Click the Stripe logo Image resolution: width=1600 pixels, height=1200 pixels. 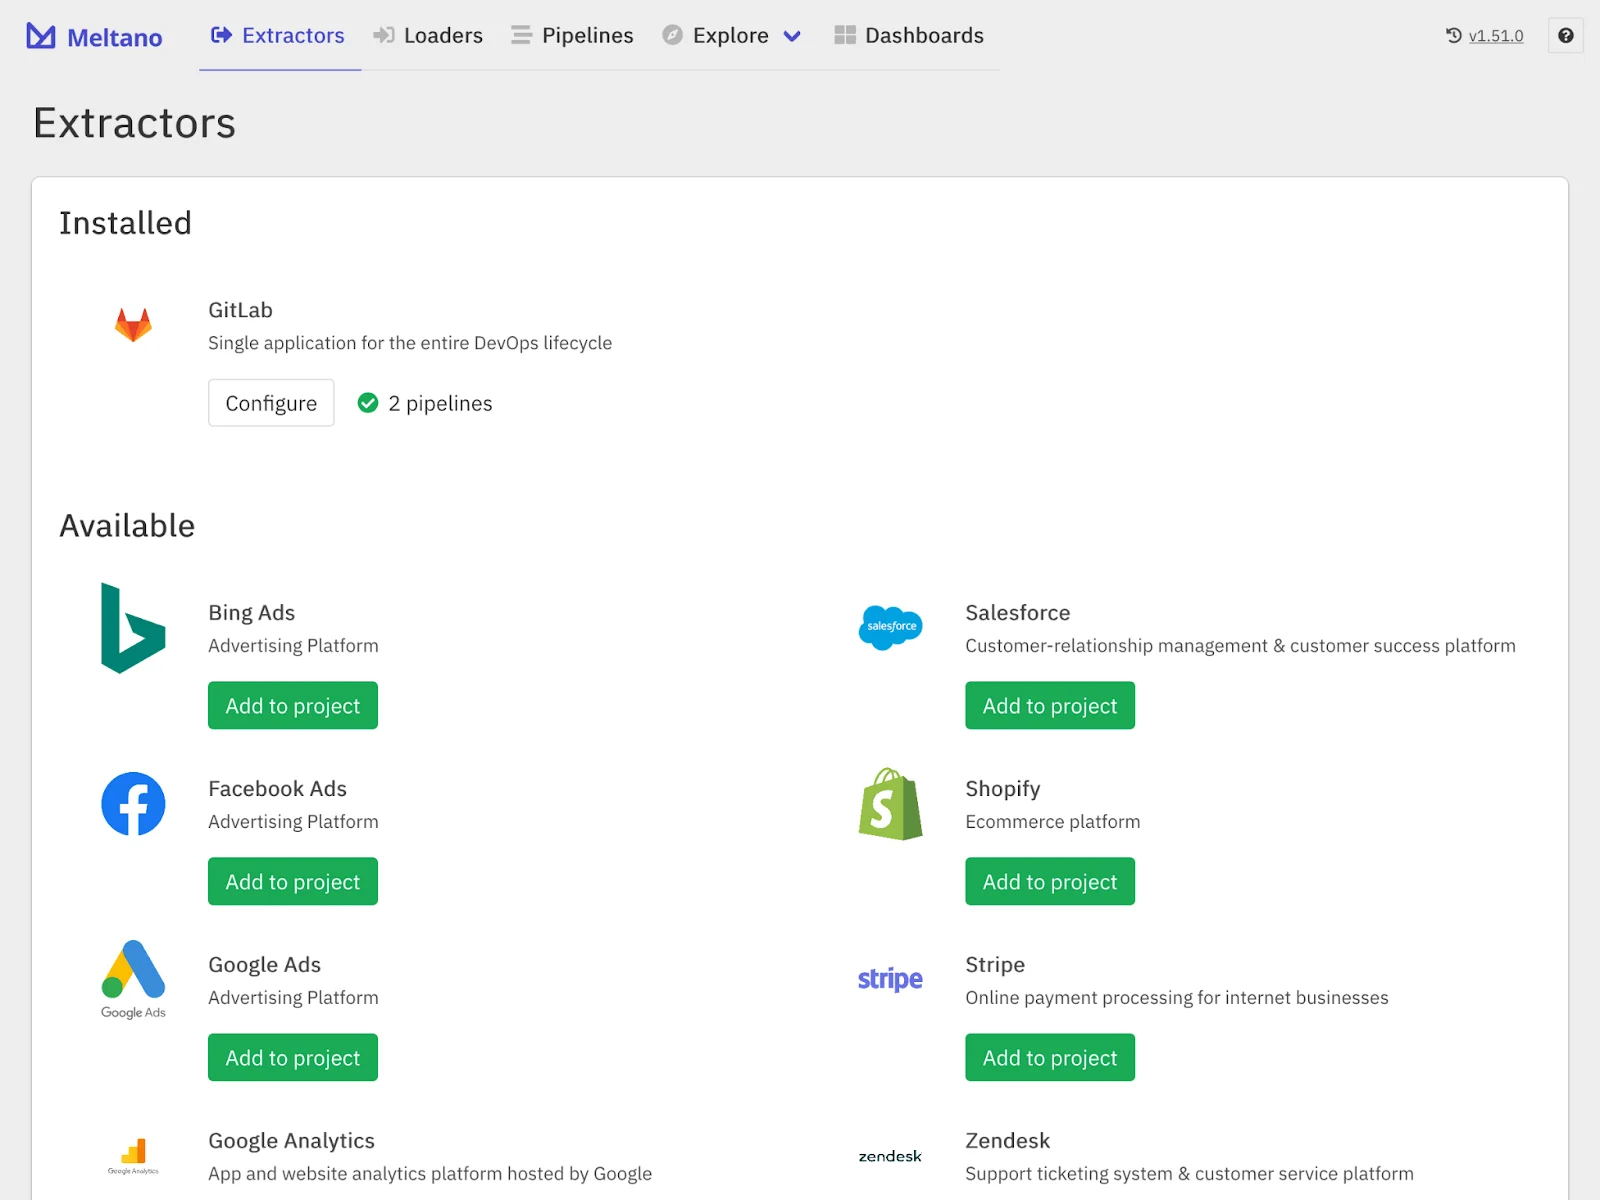click(x=888, y=979)
